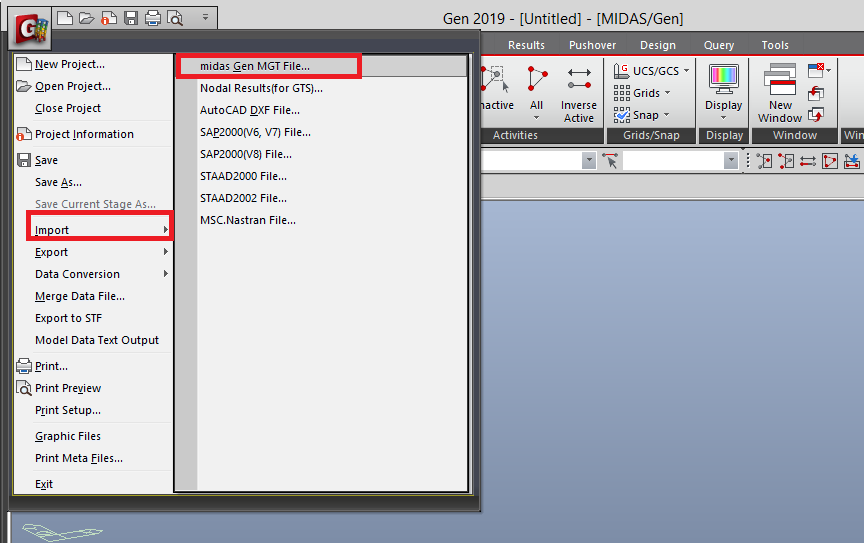This screenshot has height=543, width=864.
Task: Select SAP2000(V8) File import option
Action: tap(322, 154)
